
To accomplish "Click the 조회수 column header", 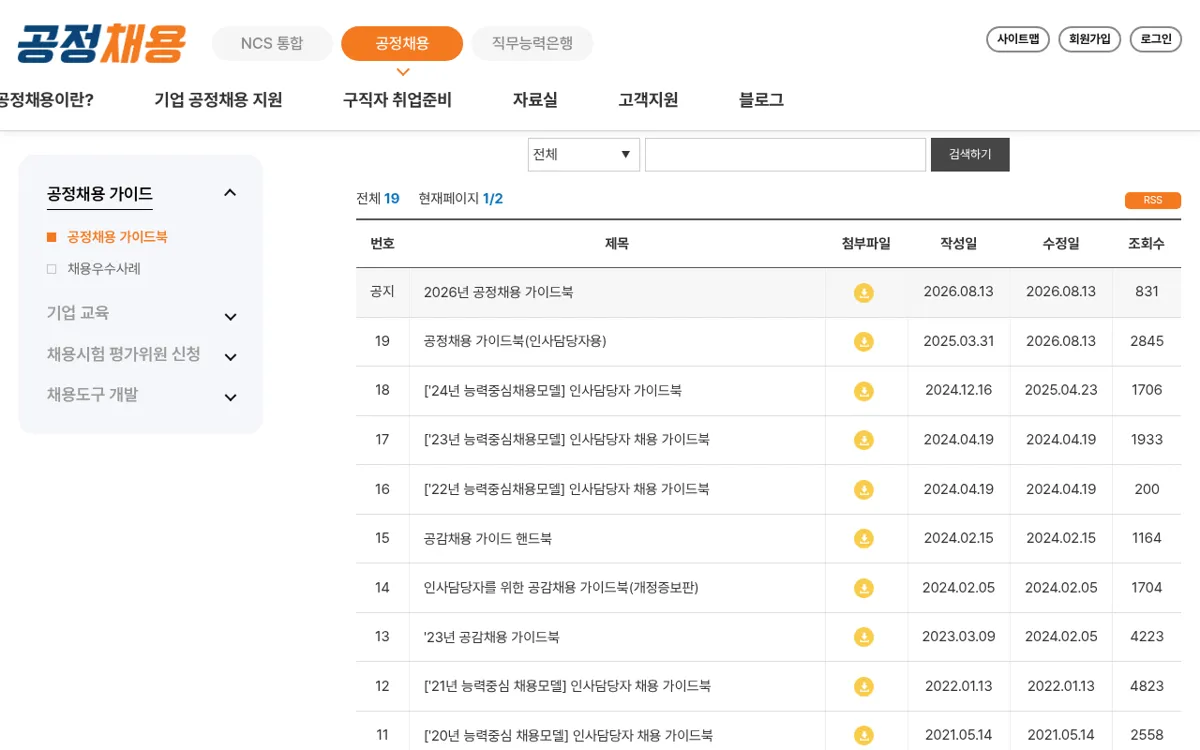I will tap(1146, 244).
